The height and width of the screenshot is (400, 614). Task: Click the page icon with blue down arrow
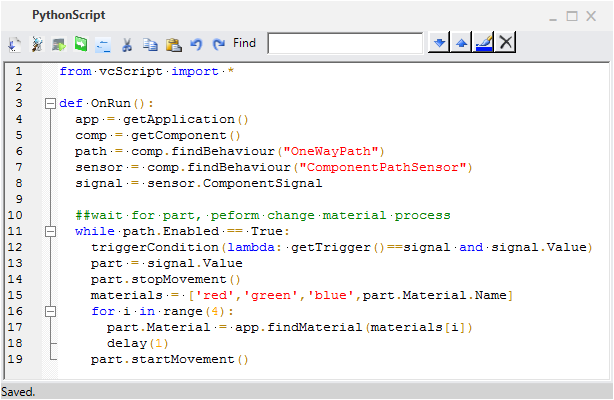tap(15, 44)
